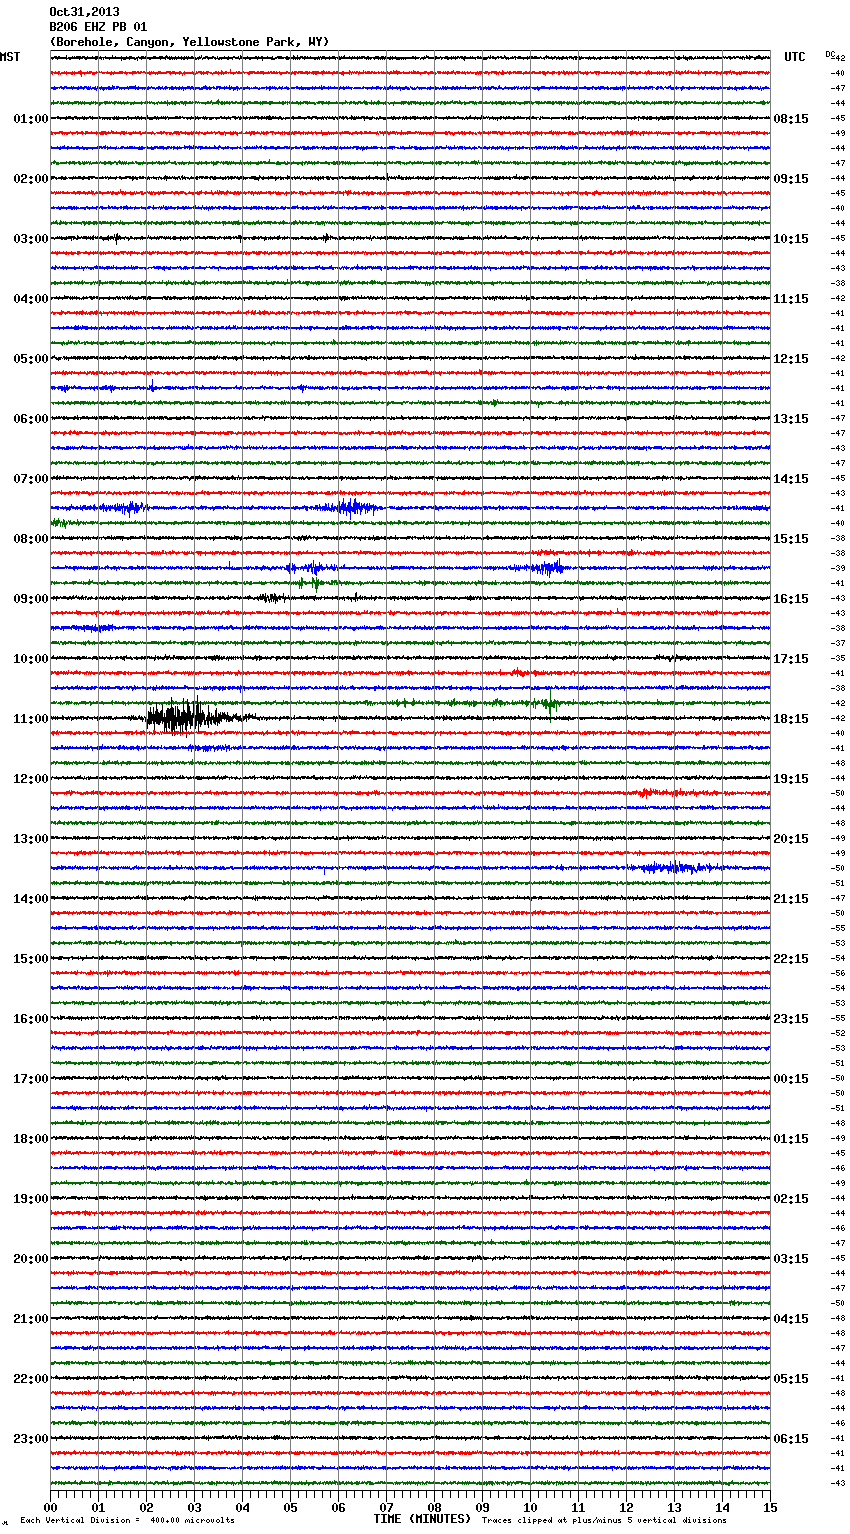Viewport: 850px width, 1534px height.
Task: Select the 07:00 MST hour label
Action: pyautogui.click(x=30, y=479)
